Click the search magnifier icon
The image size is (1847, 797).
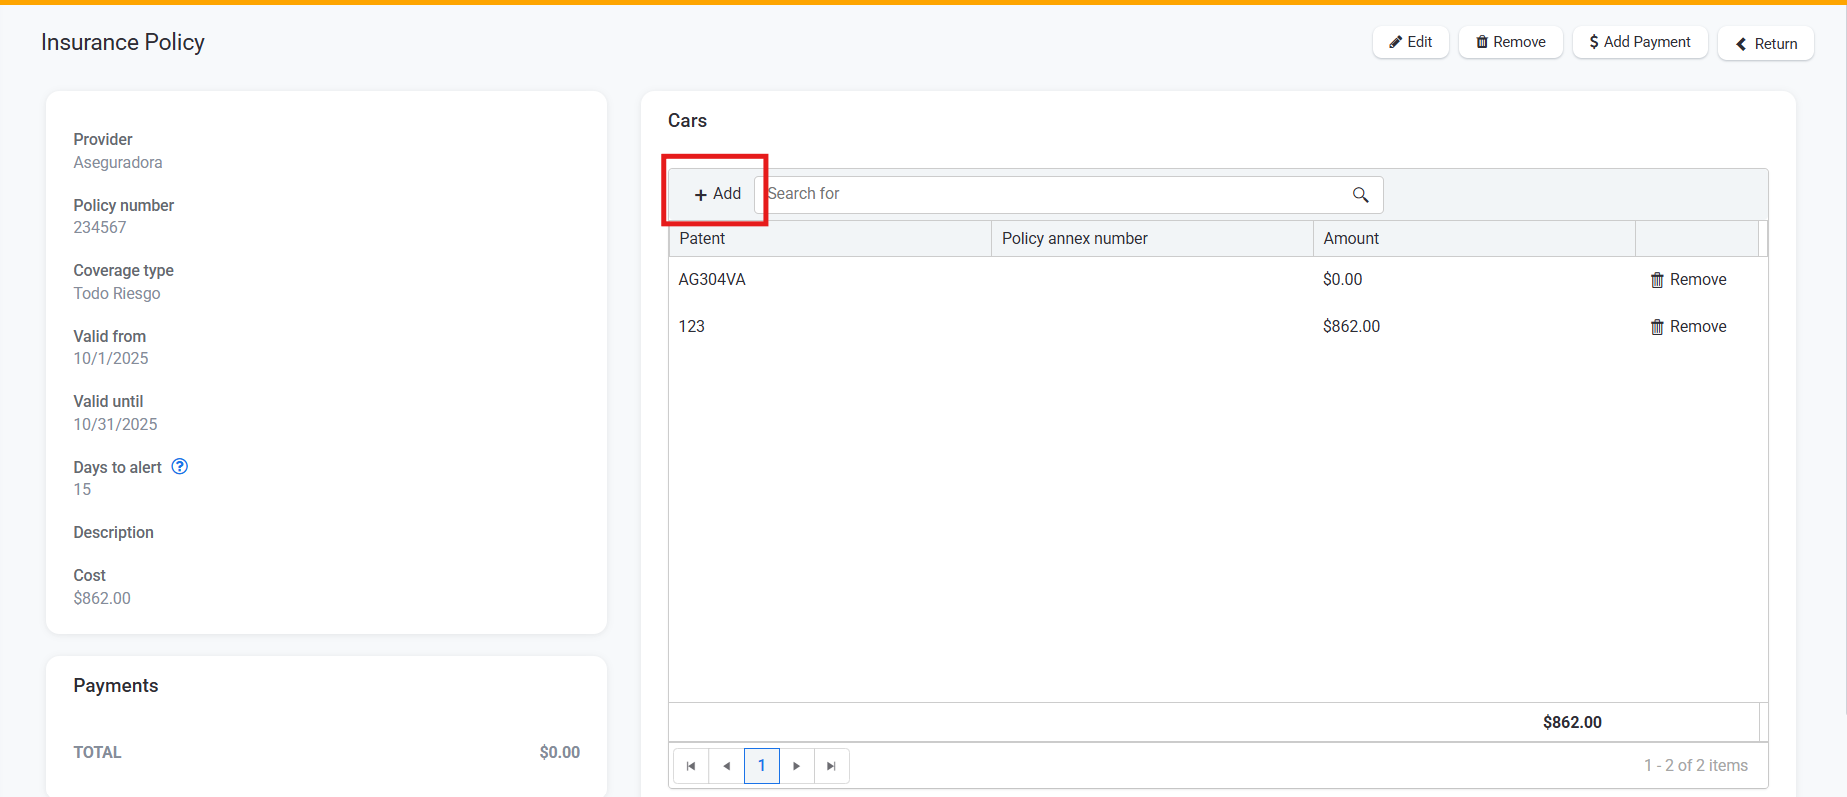1360,195
